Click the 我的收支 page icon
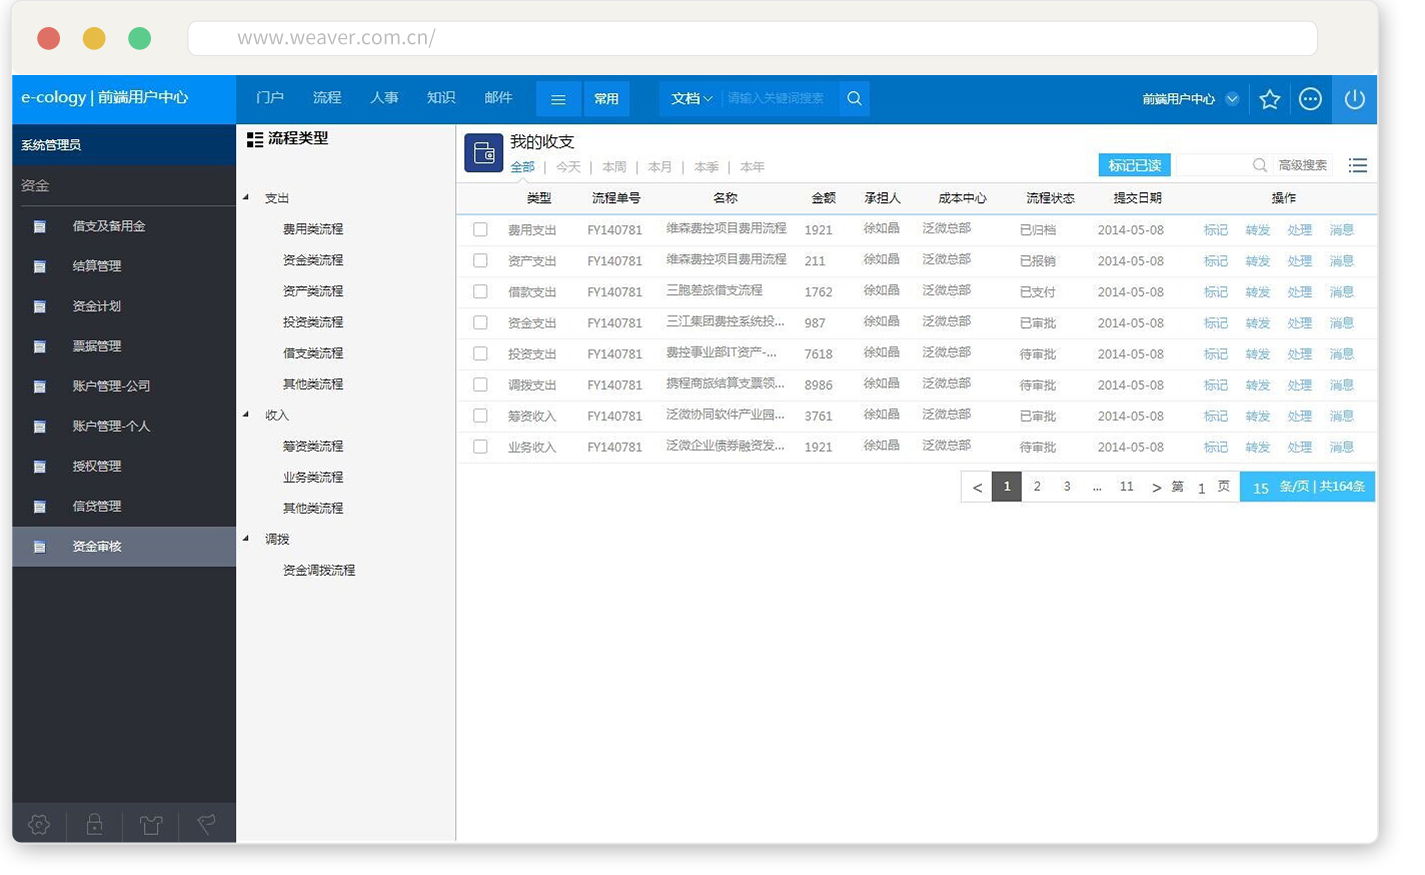 coord(484,152)
